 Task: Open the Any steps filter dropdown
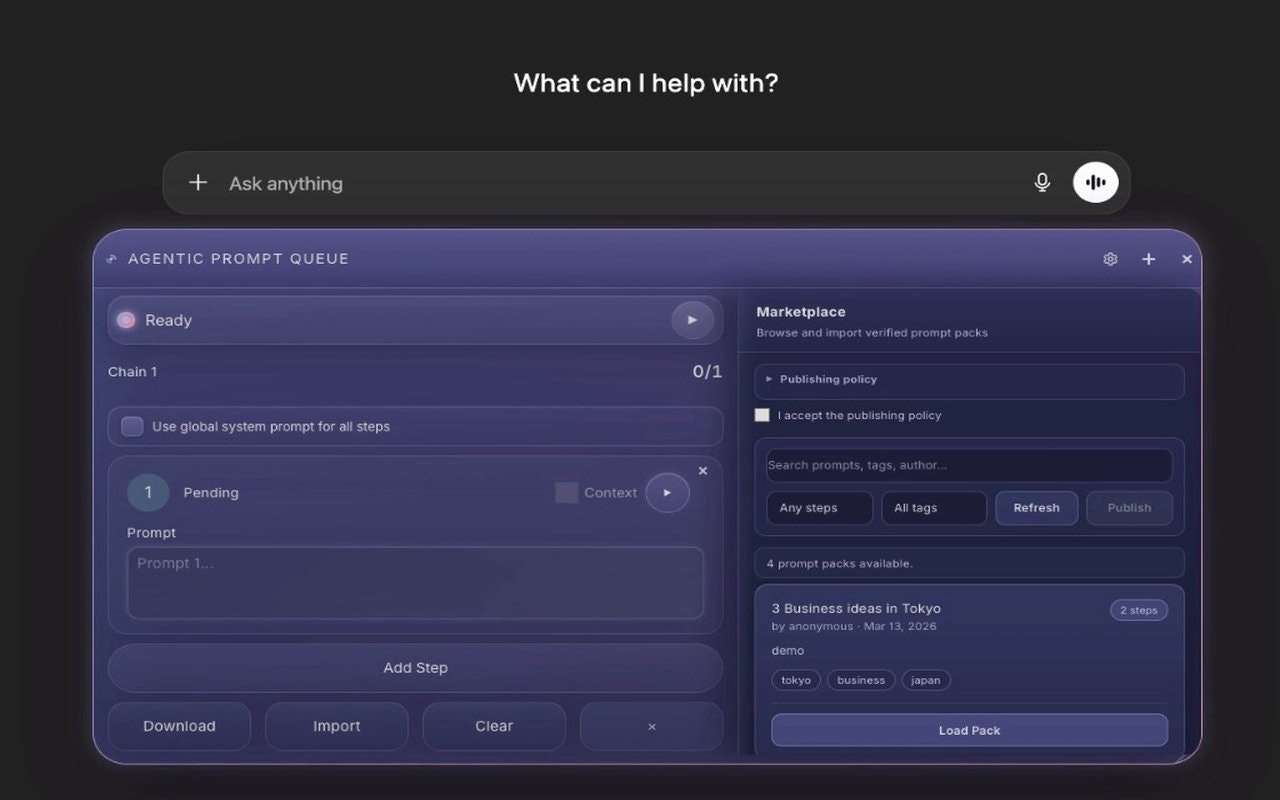tap(819, 508)
